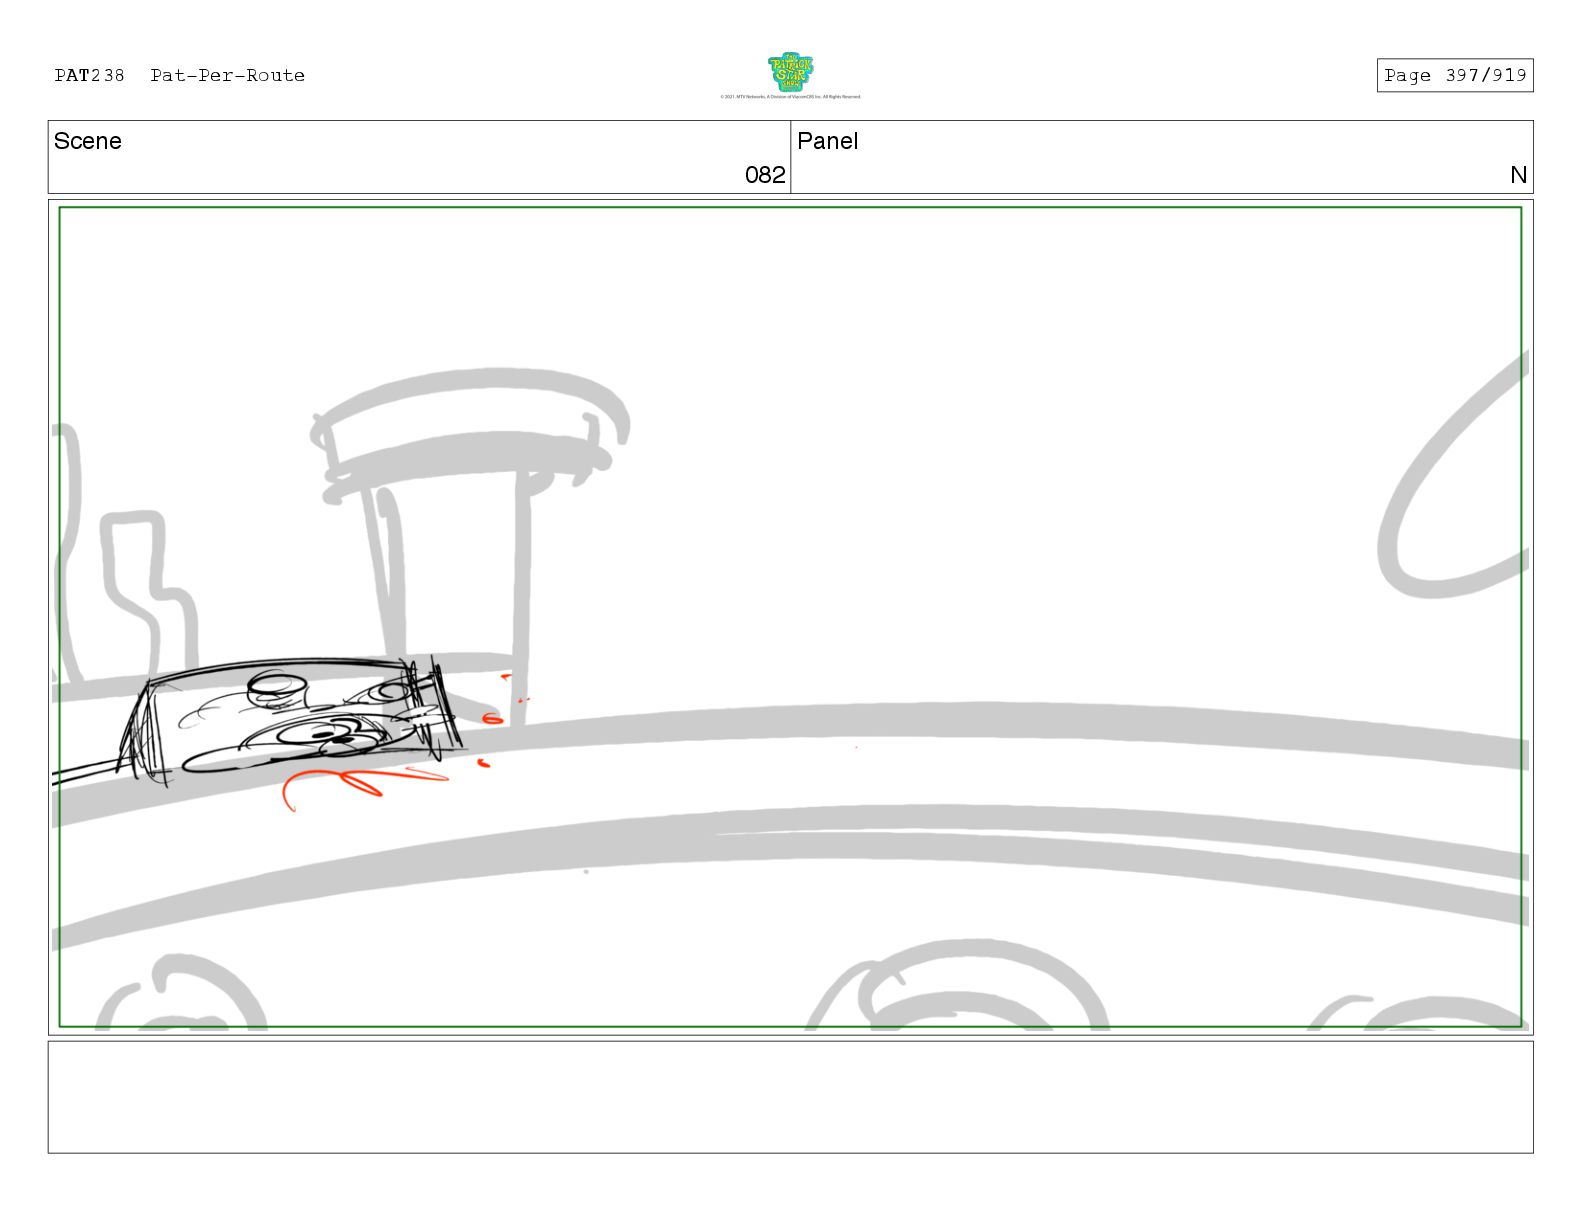This screenshot has height=1225, width=1582.
Task: Click the 'Scene' label
Action: tap(88, 141)
